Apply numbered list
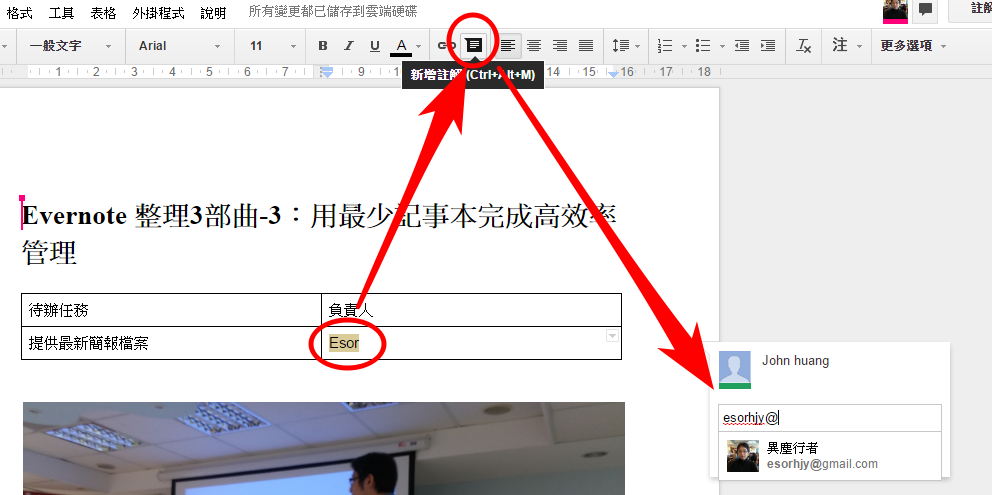This screenshot has height=495, width=992. pyautogui.click(x=665, y=46)
